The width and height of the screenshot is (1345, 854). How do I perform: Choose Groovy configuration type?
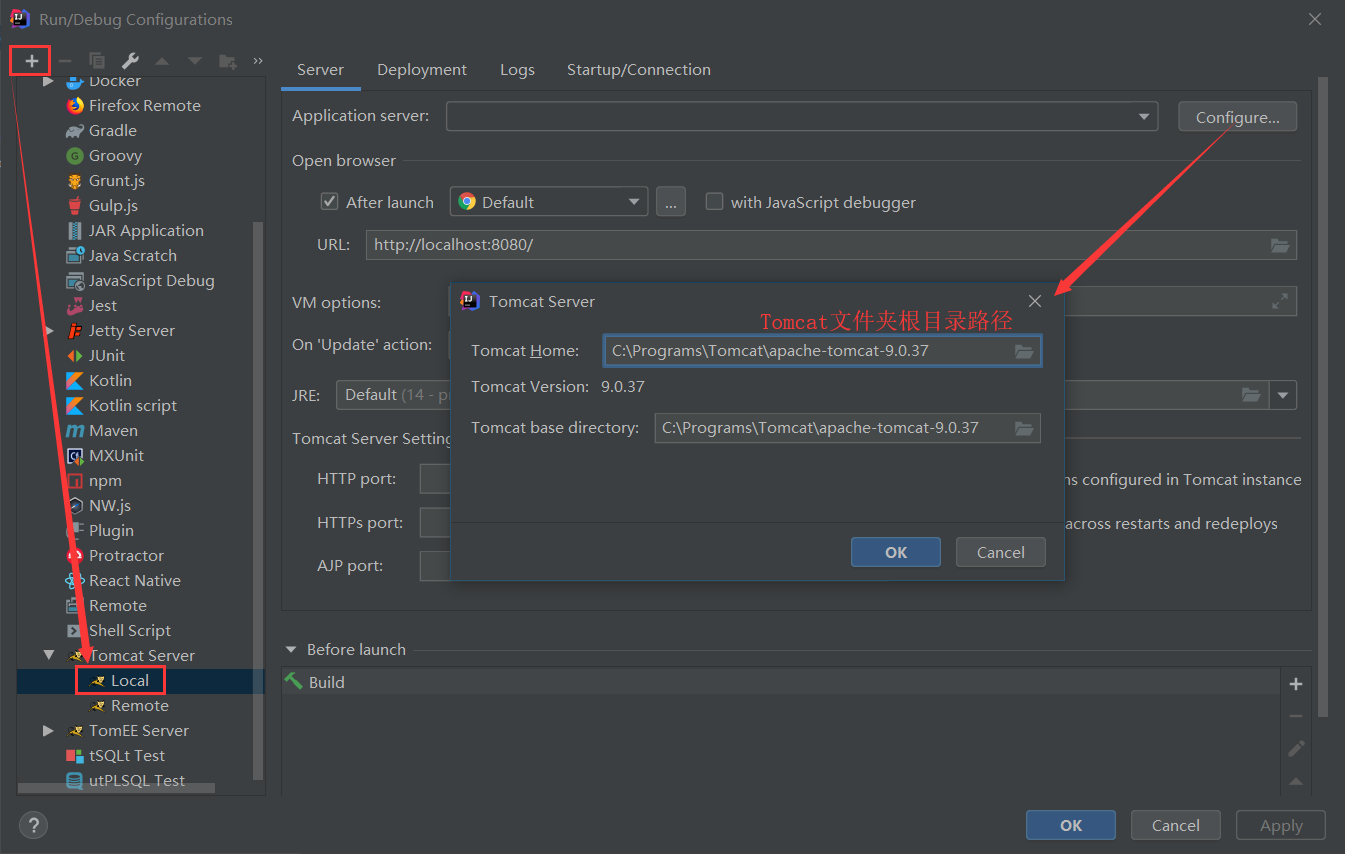(x=115, y=155)
